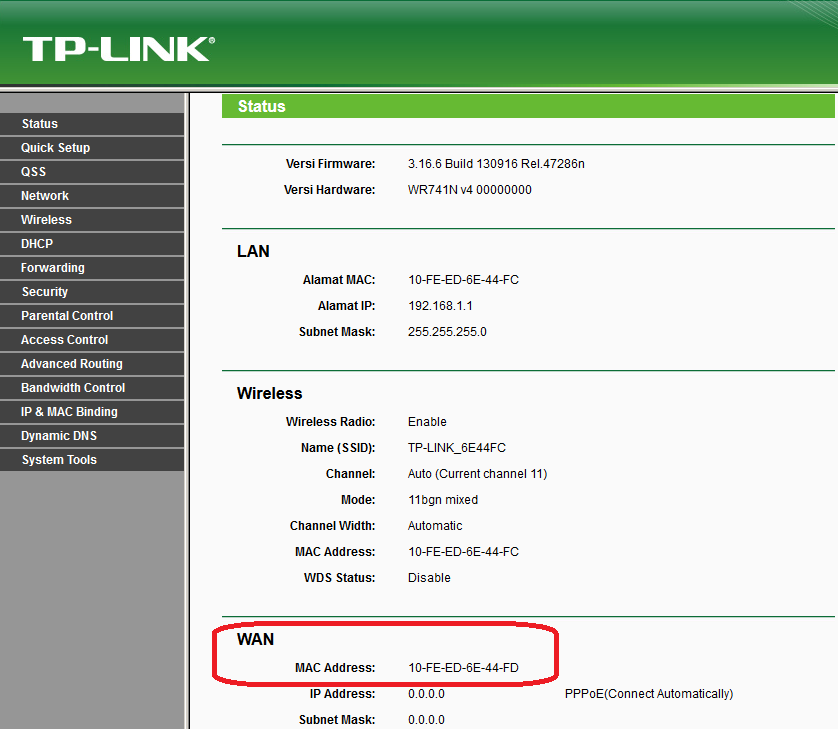The width and height of the screenshot is (838, 729).
Task: Click Channel value Auto (Current channel 11)
Action: 477,474
